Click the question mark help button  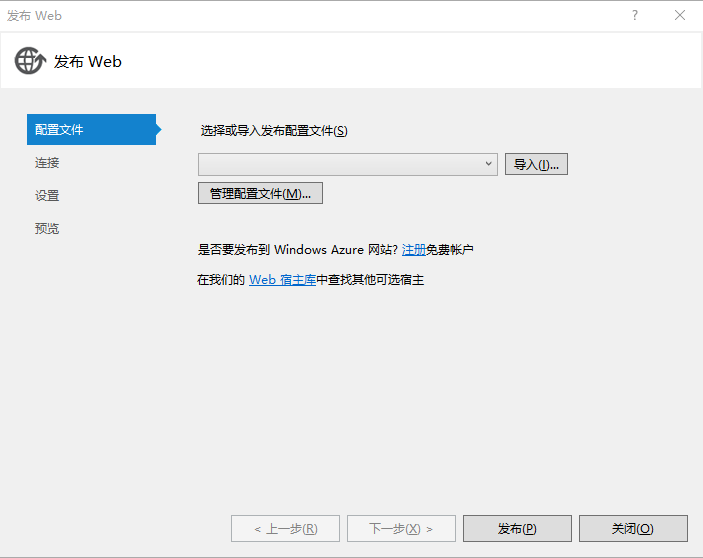pyautogui.click(x=635, y=15)
